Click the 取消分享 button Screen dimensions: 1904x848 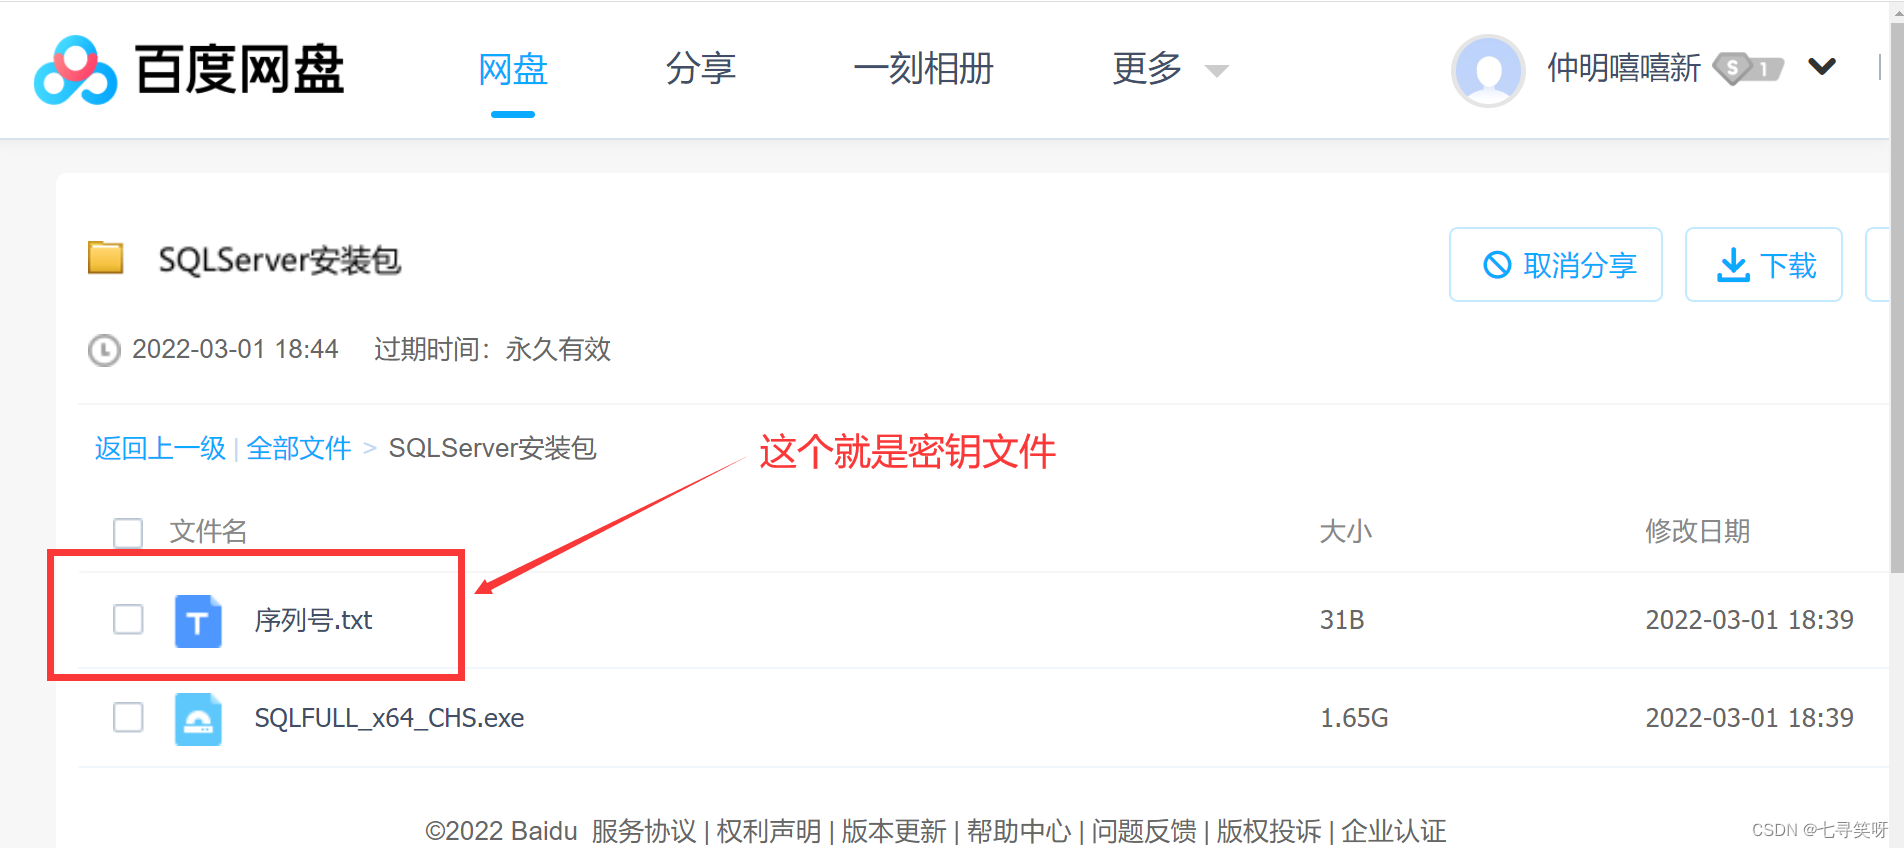click(x=1556, y=265)
